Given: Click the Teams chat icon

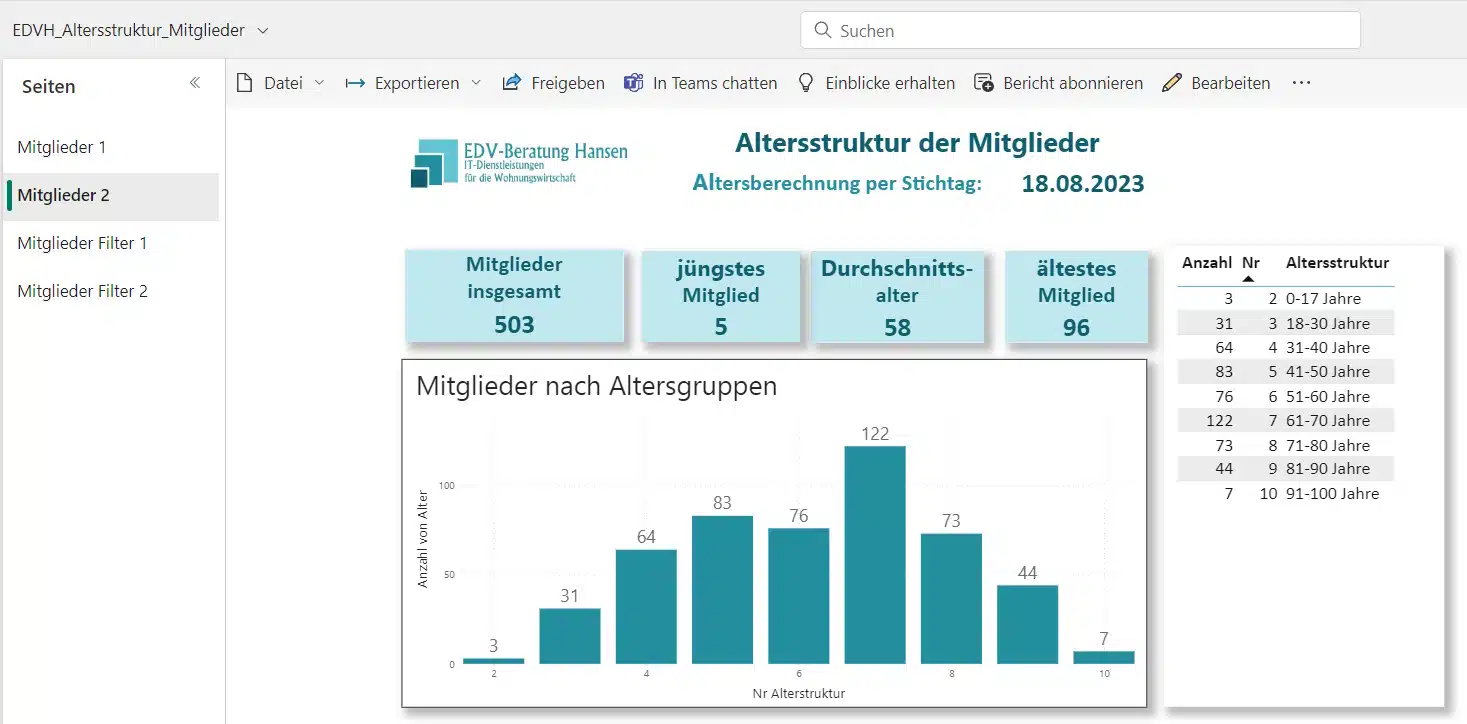Looking at the screenshot, I should point(633,83).
